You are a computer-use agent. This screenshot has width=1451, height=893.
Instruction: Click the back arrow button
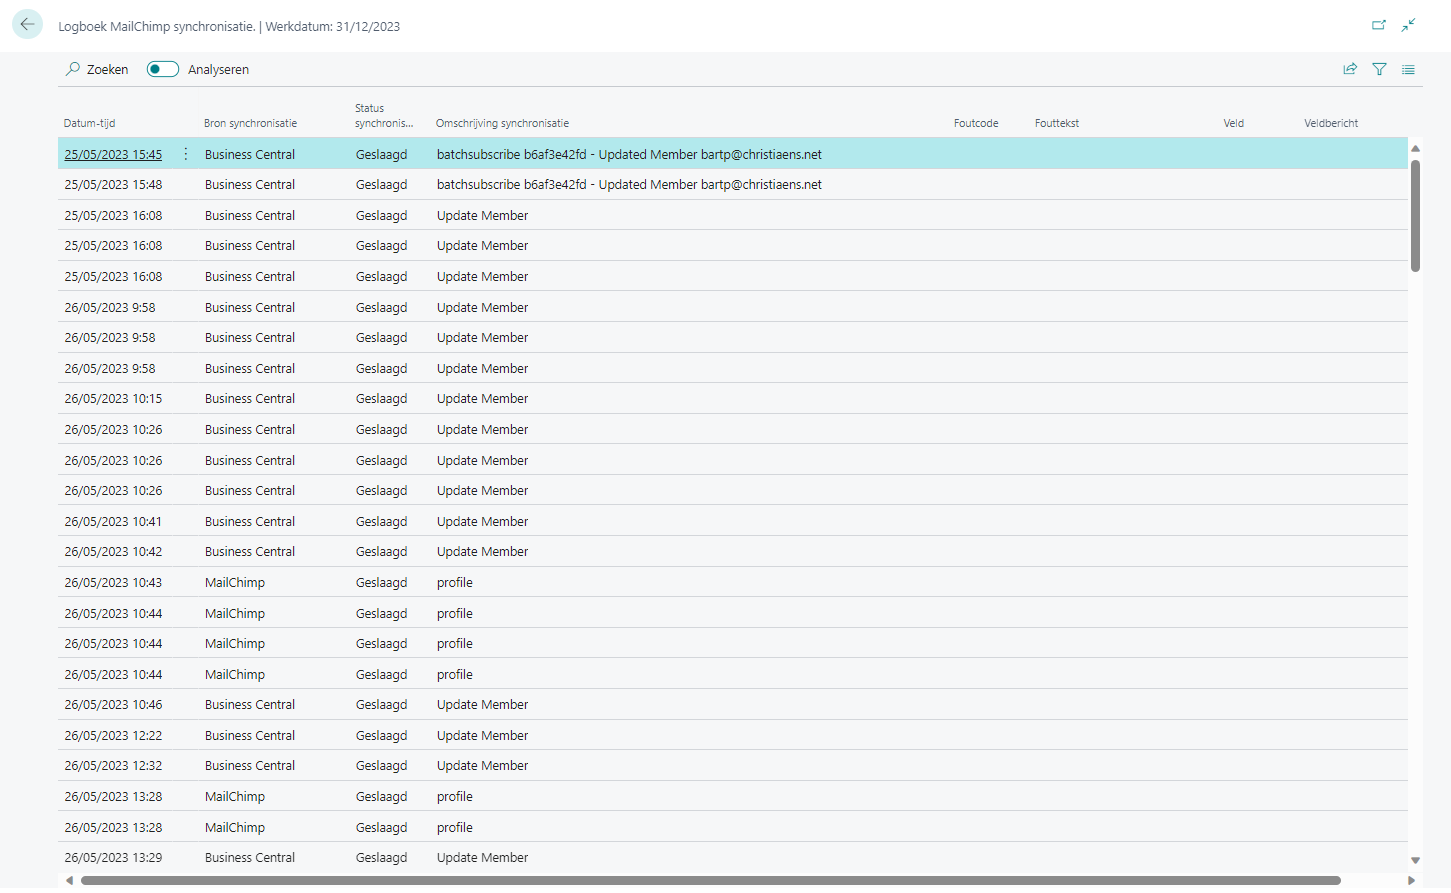[x=27, y=25]
